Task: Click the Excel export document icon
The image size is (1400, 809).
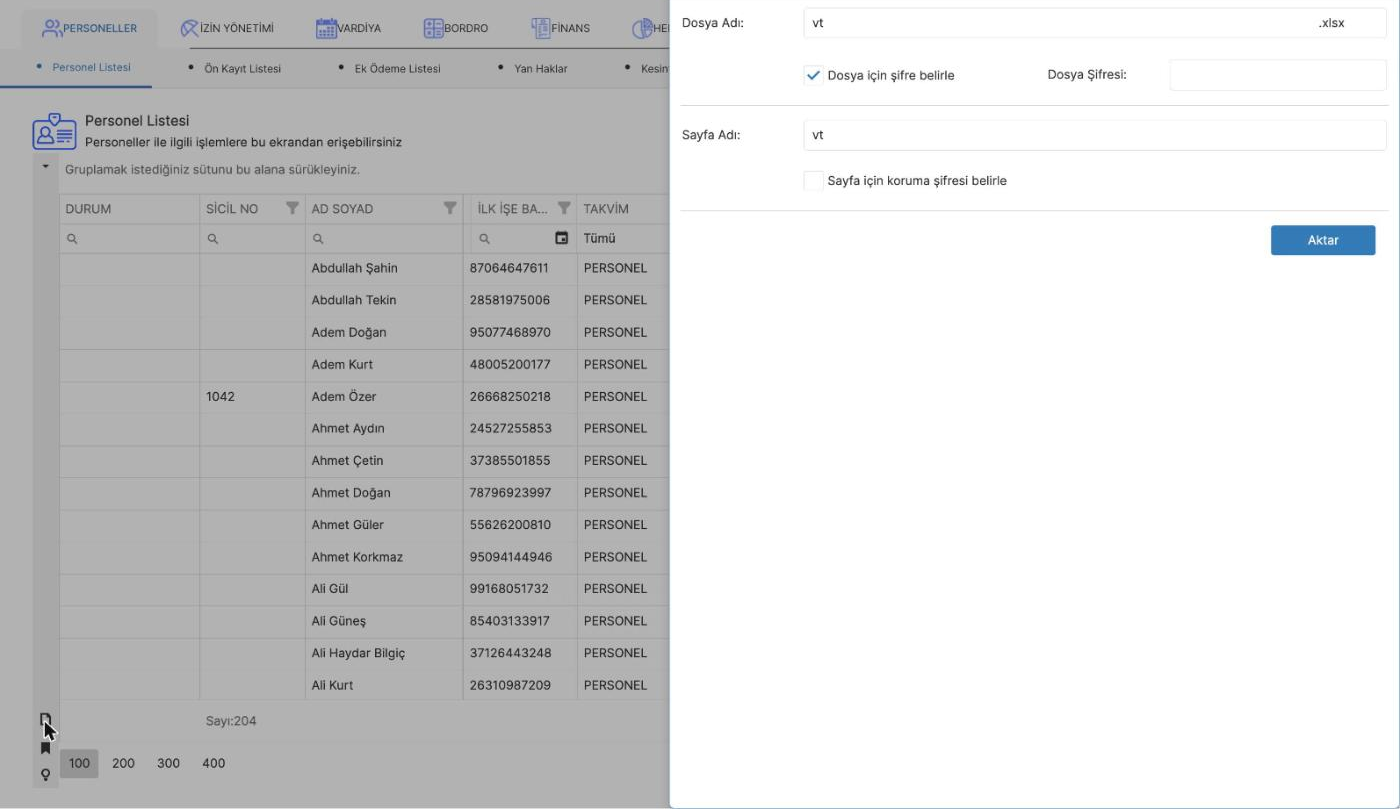Action: 45,720
